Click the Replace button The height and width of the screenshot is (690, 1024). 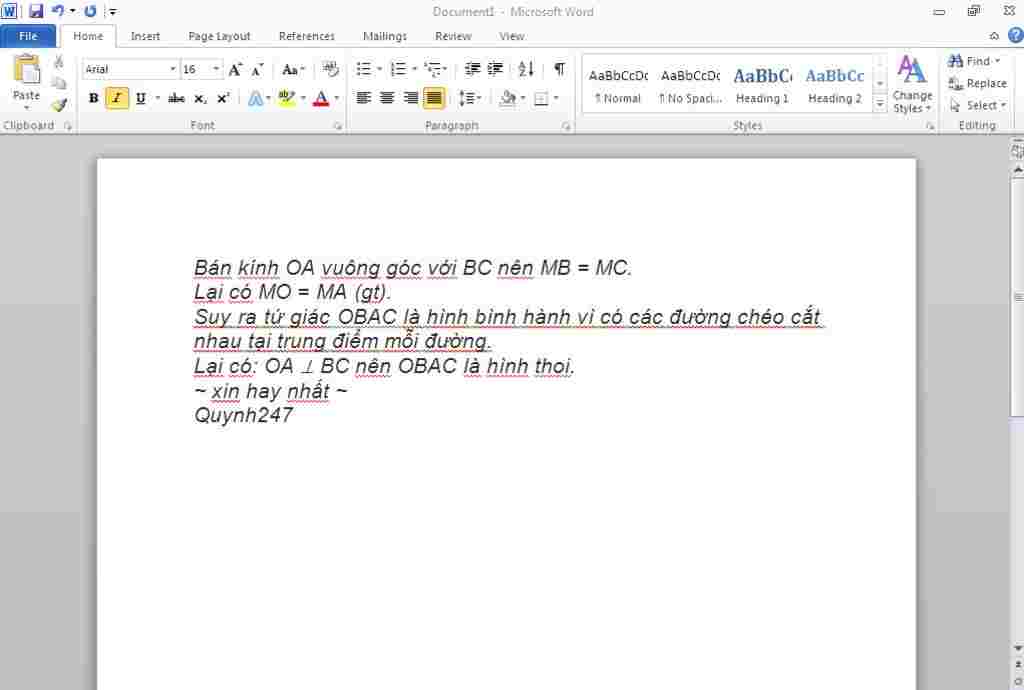click(978, 83)
